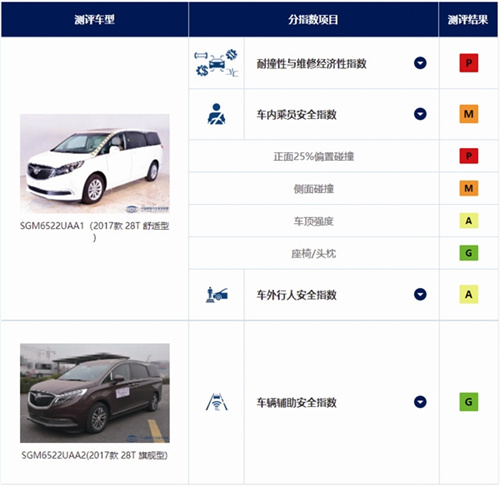
Task: Click the 车辆辅助安全指数 label
Action: click(296, 402)
